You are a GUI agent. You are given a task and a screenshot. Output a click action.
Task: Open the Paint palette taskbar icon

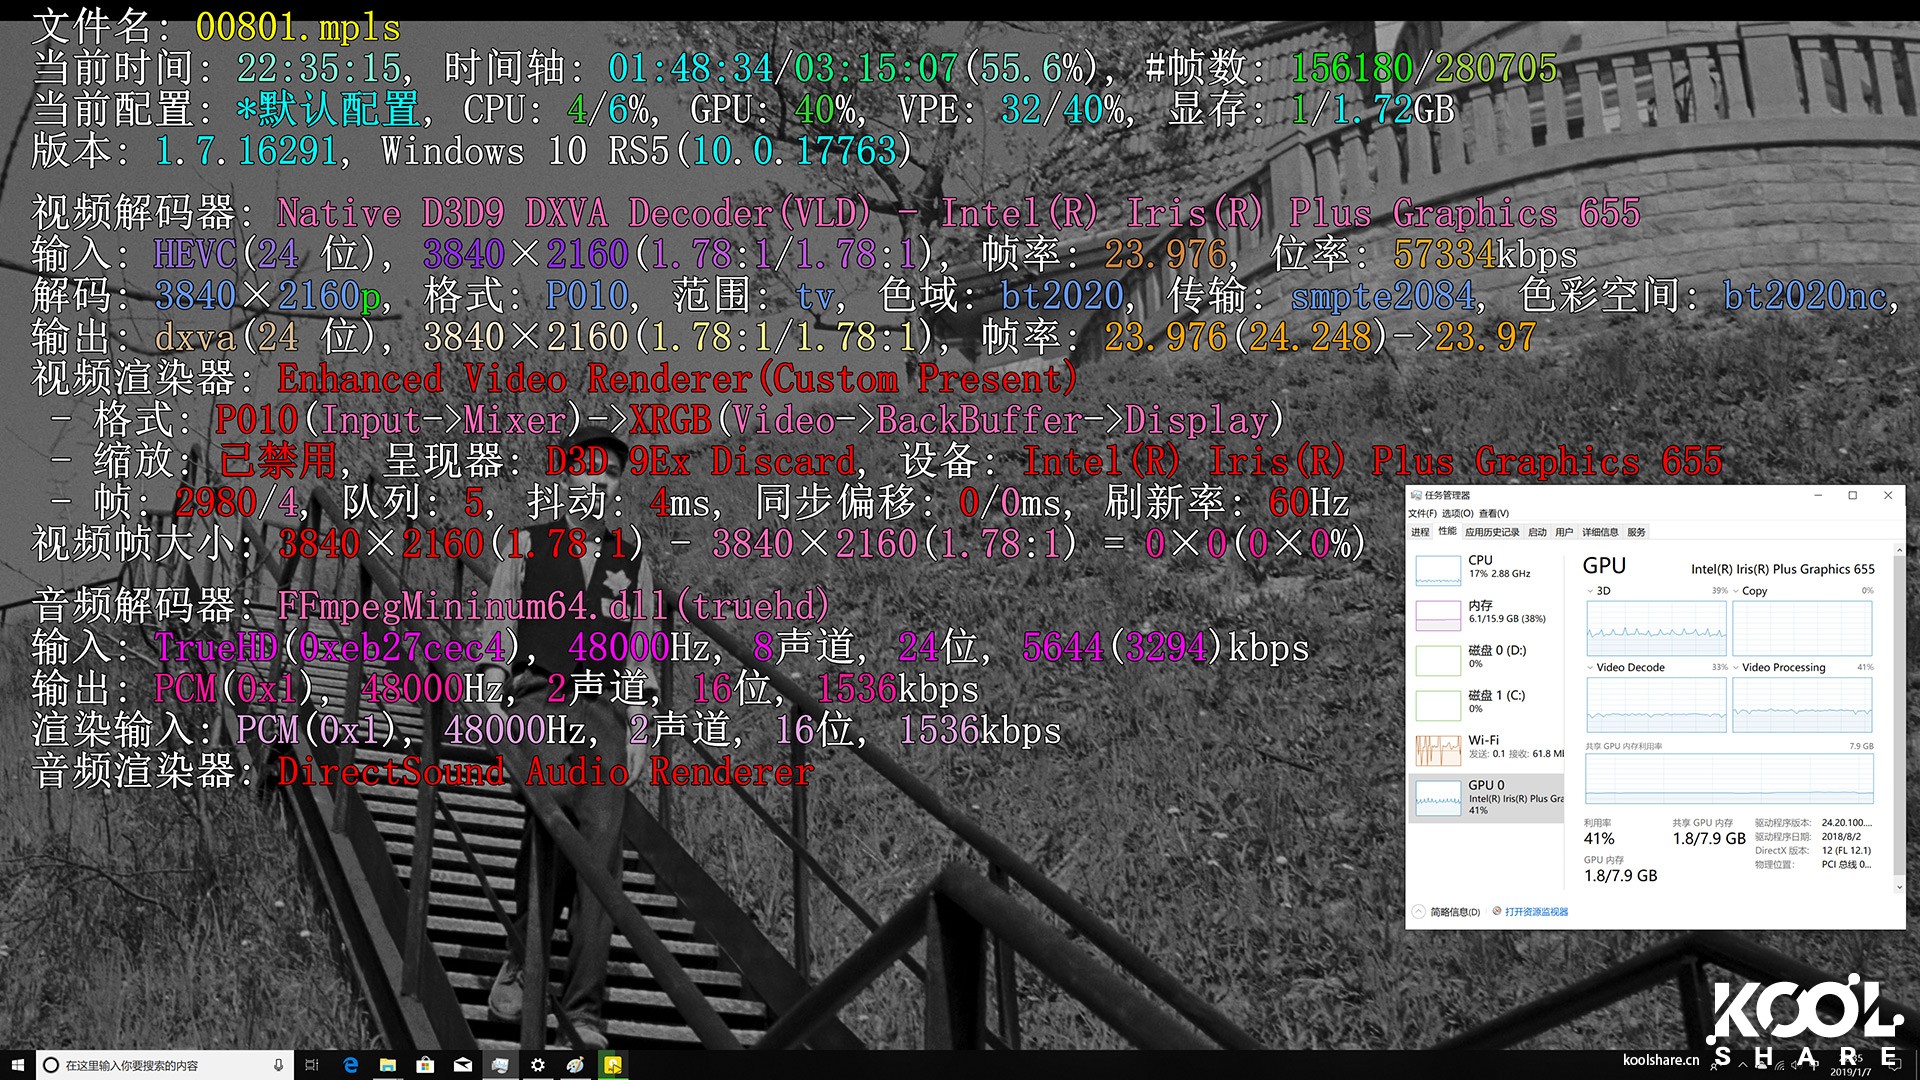pos(575,1065)
